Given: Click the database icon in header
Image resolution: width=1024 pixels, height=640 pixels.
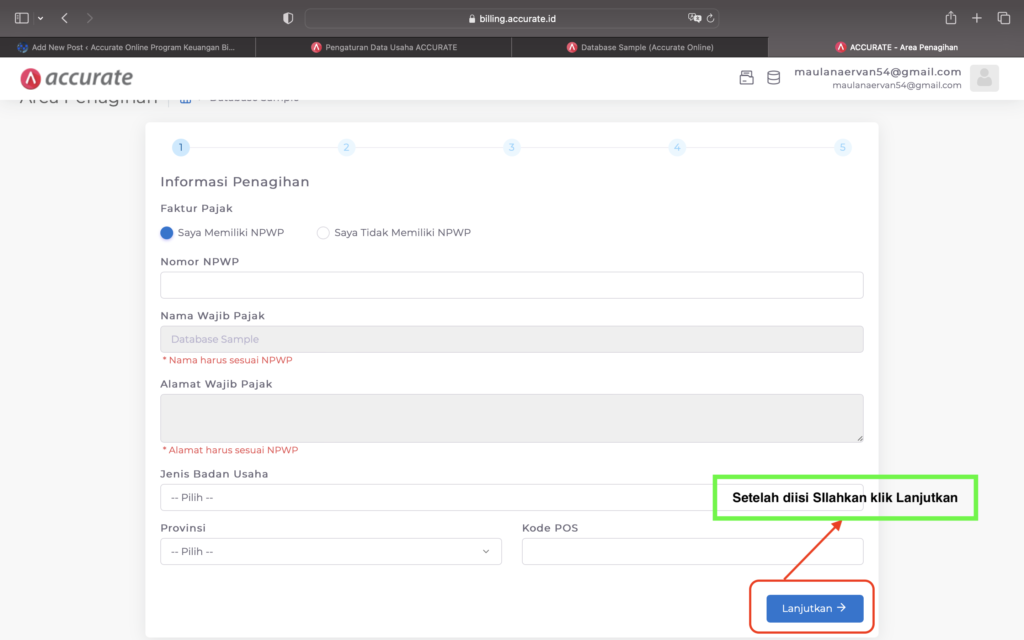Looking at the screenshot, I should (773, 78).
